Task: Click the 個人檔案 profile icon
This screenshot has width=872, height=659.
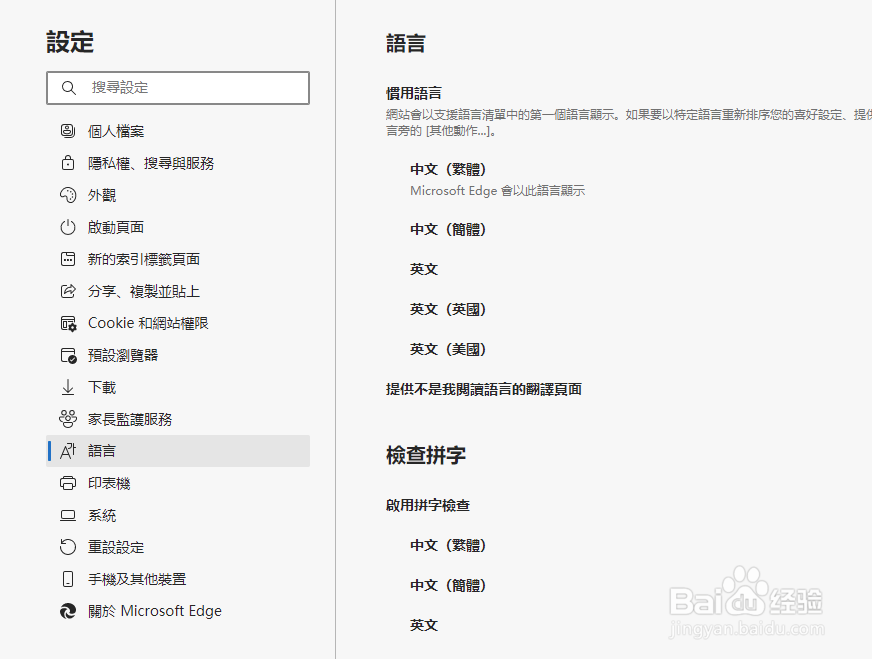Action: click(x=68, y=131)
